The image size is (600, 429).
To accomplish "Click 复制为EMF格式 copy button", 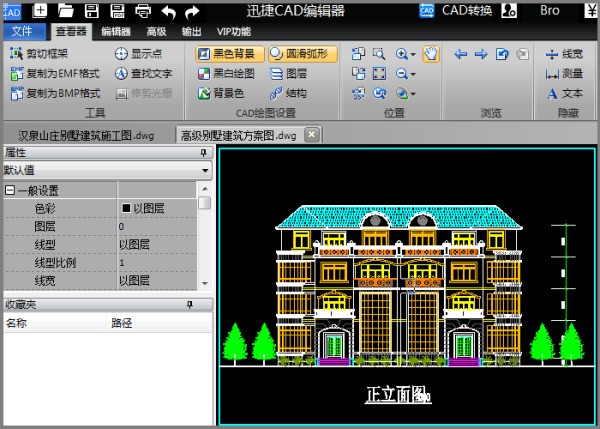I will (55, 74).
